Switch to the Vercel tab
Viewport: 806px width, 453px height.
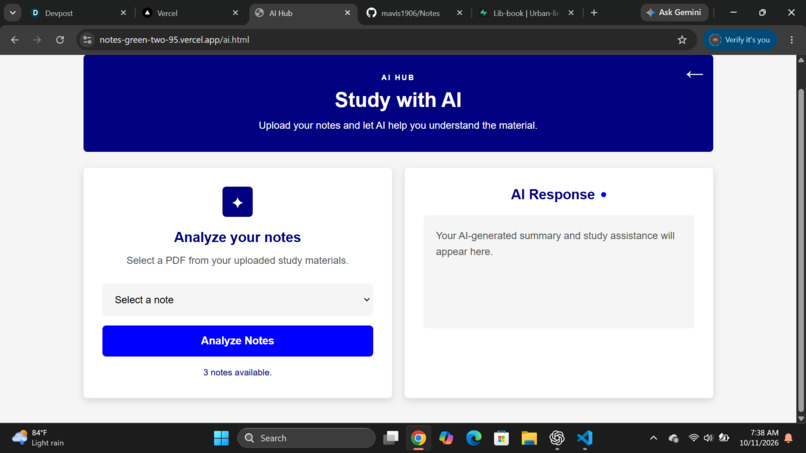coord(190,13)
